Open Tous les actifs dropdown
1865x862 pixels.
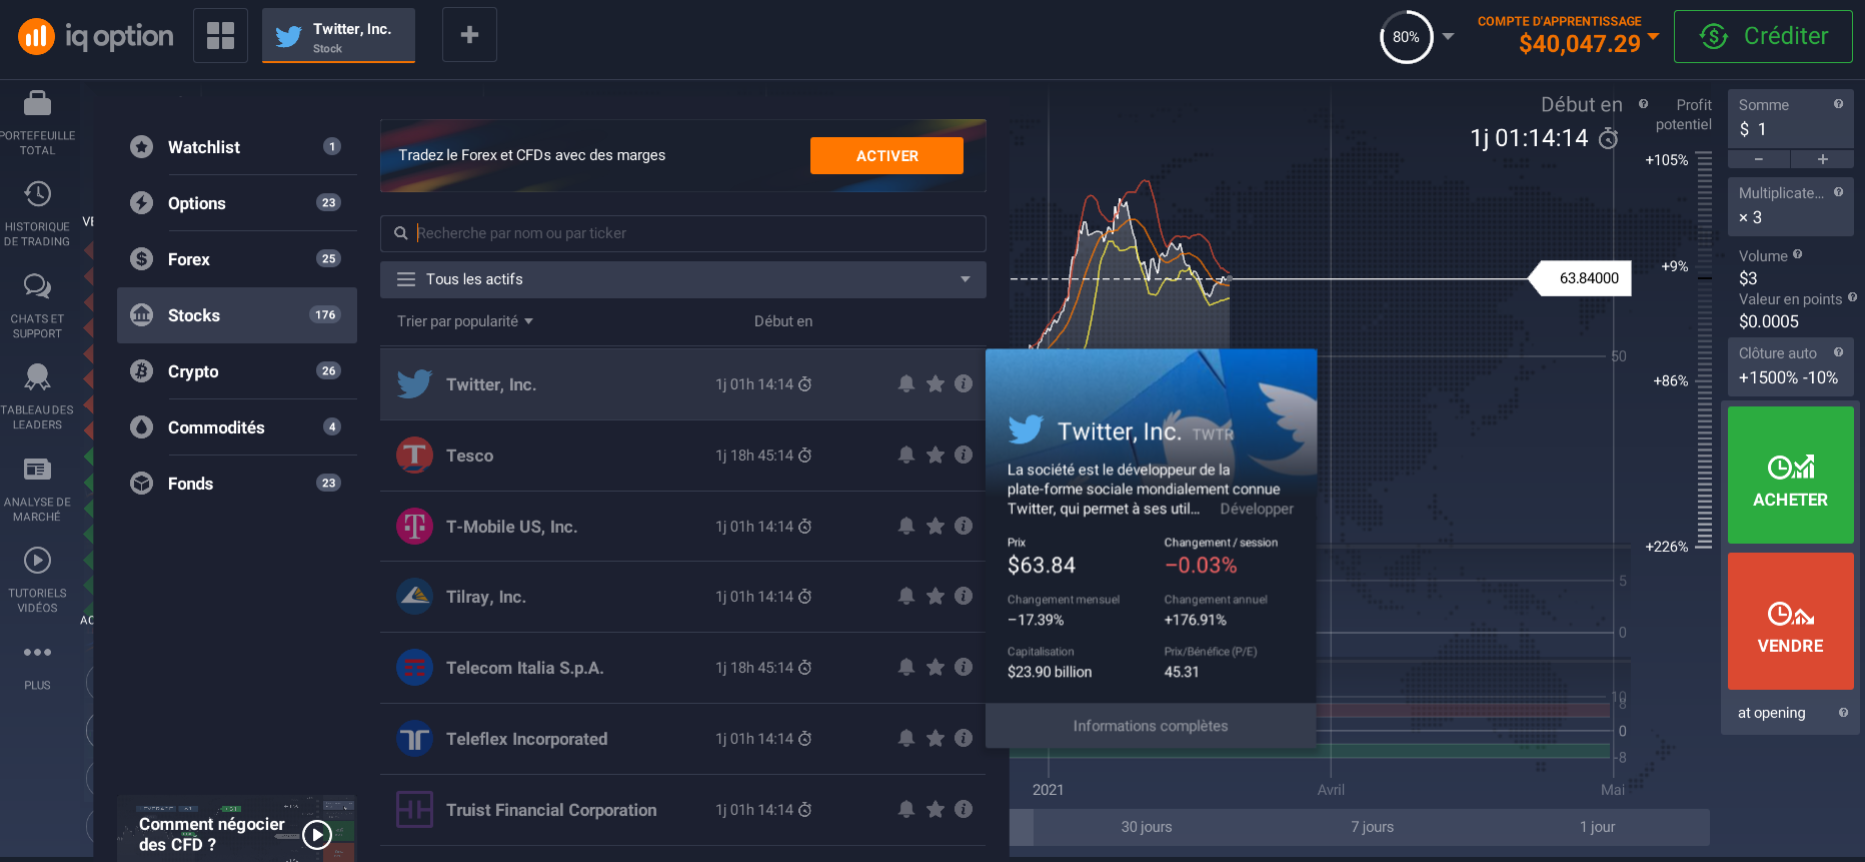[683, 279]
